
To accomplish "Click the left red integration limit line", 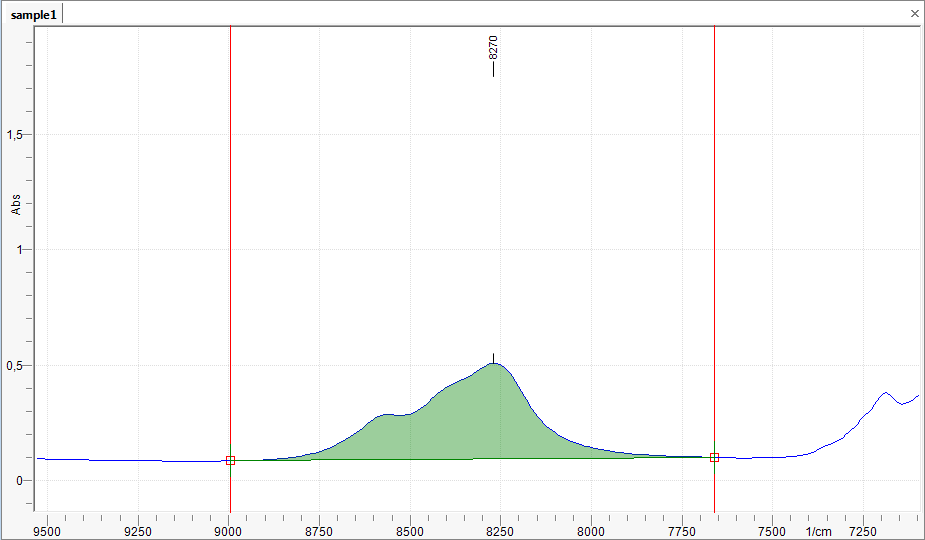I will pyautogui.click(x=230, y=250).
